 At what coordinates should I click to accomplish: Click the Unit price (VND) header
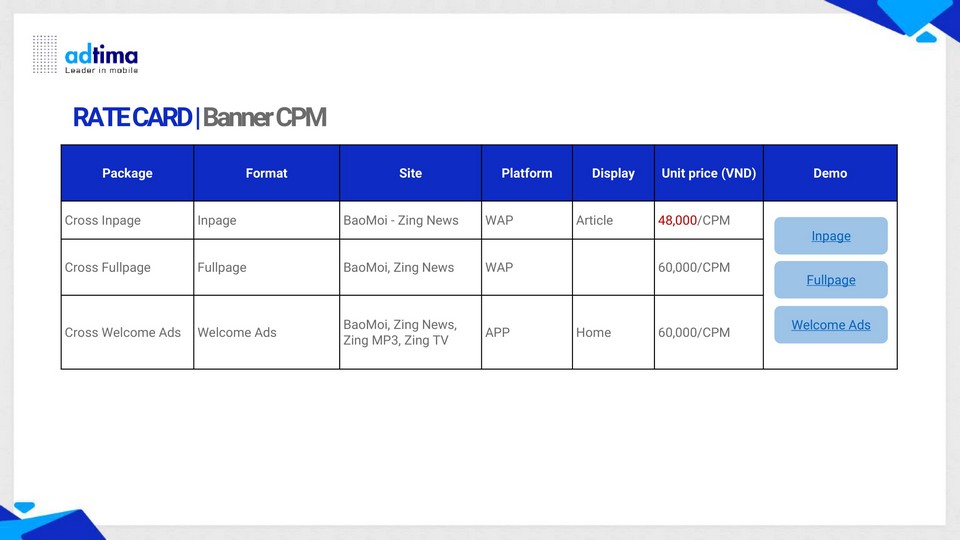pos(708,173)
